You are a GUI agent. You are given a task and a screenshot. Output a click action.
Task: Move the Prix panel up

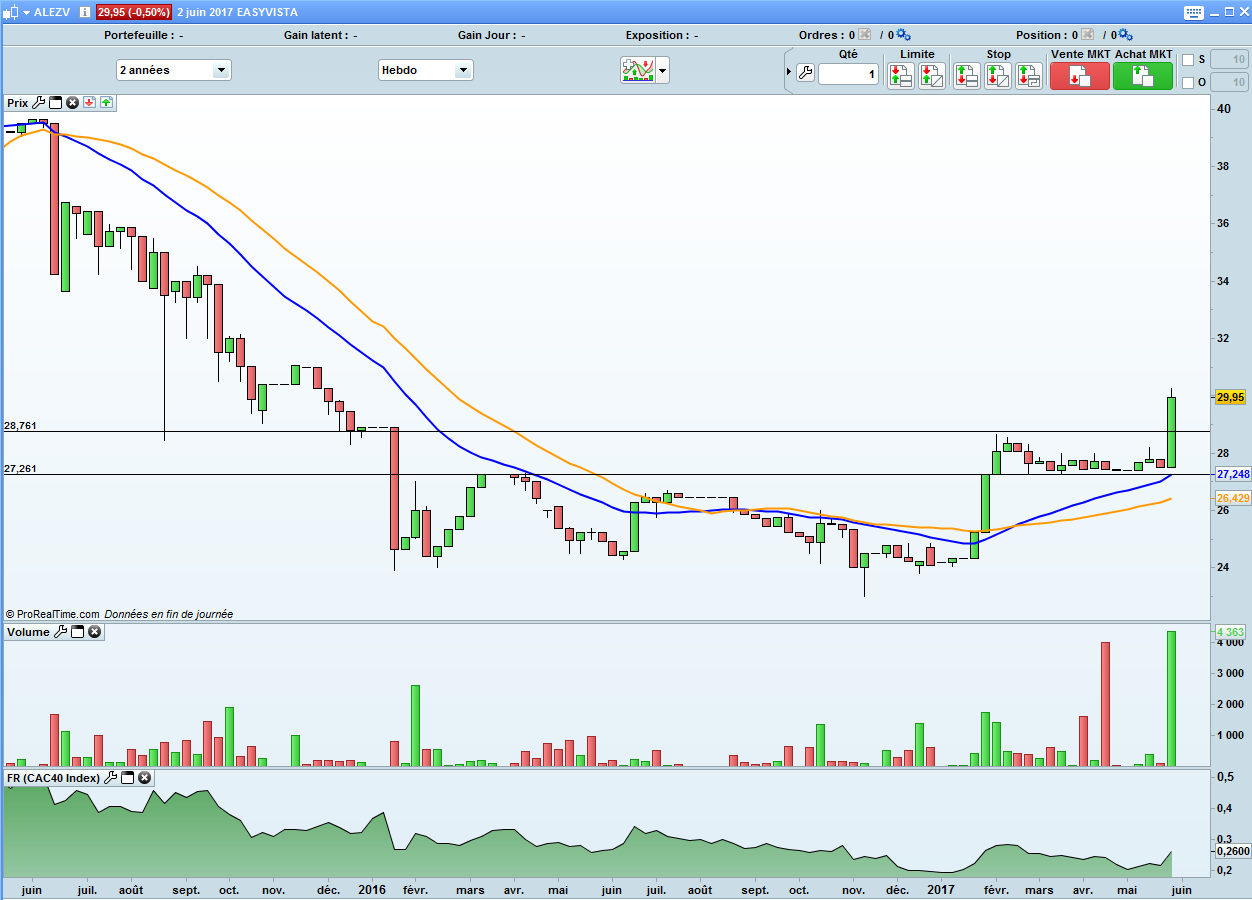[x=105, y=102]
